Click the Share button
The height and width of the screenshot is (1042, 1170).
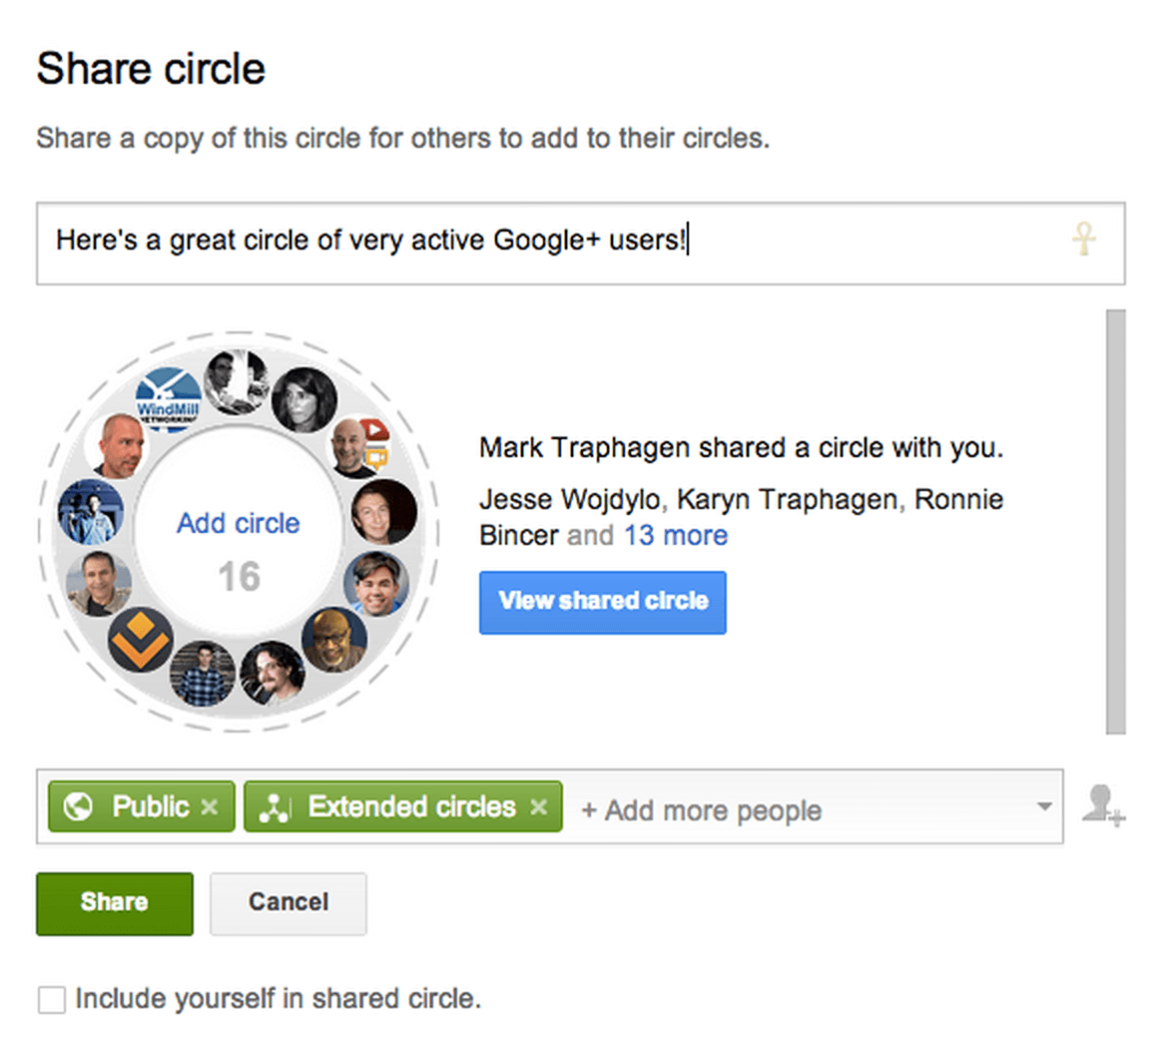[x=114, y=903]
